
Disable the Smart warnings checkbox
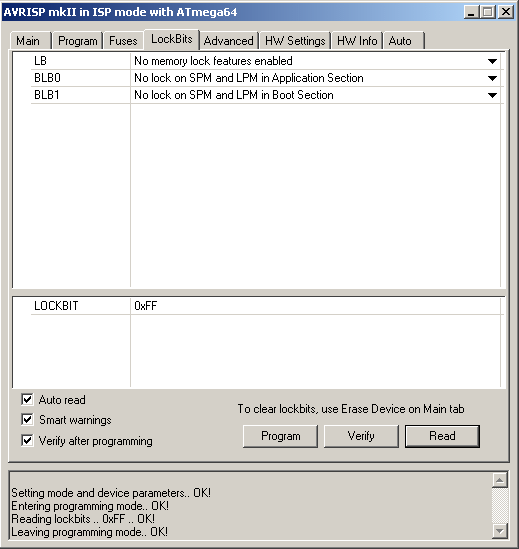[27, 419]
